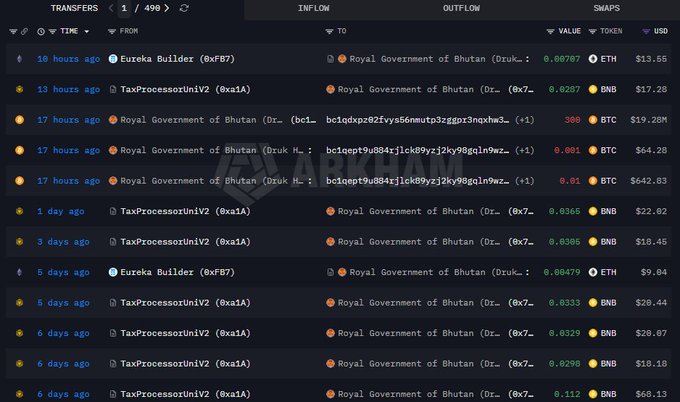The image size is (680, 402).
Task: Click the Bitcoin chain icon in the 300 BTC row
Action: pyautogui.click(x=19, y=120)
